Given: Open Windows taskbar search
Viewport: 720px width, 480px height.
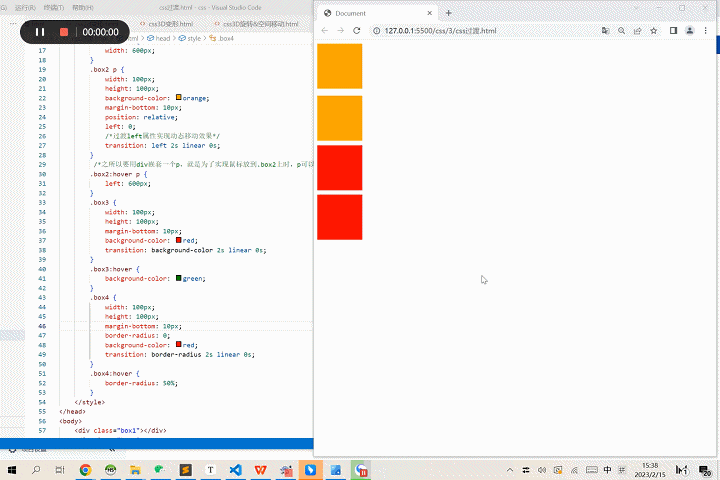Looking at the screenshot, I should [36, 470].
